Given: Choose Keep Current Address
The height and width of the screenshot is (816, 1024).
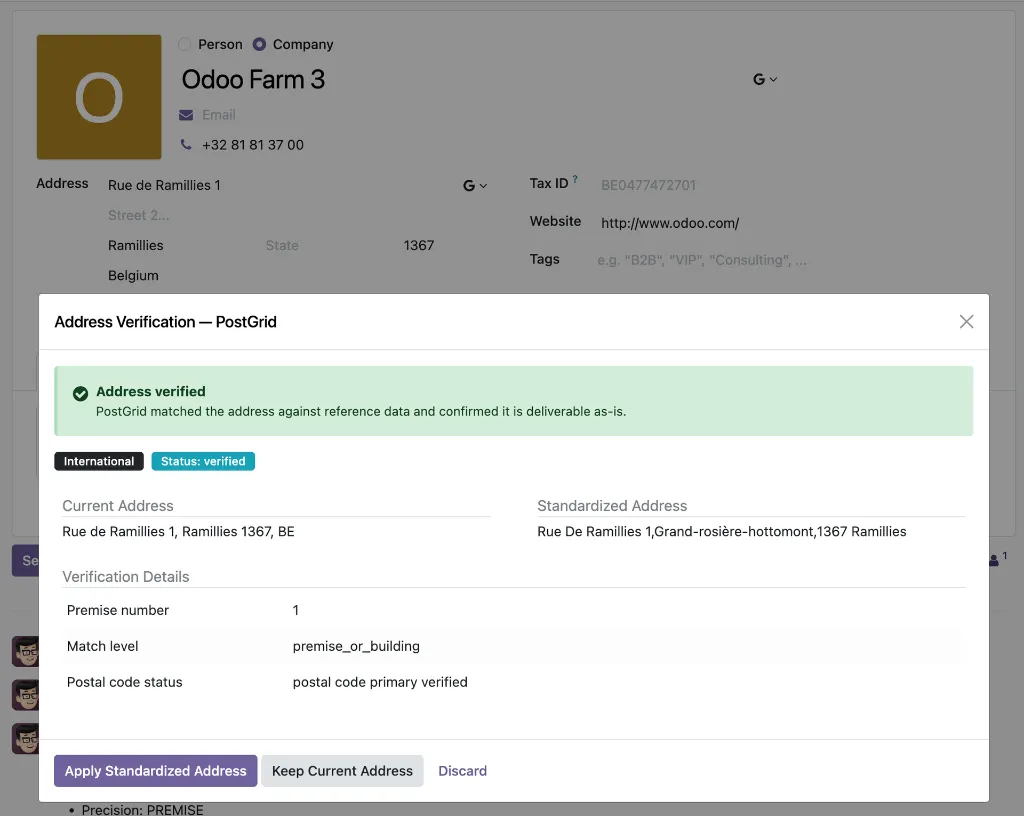Looking at the screenshot, I should [x=342, y=771].
